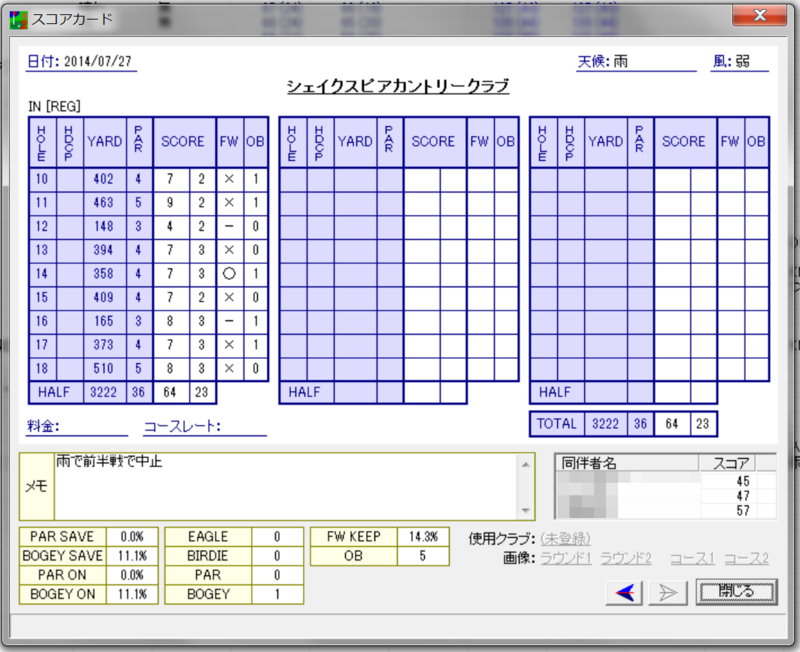
Task: Click the fairway X mark on hole 10
Action: click(x=229, y=180)
